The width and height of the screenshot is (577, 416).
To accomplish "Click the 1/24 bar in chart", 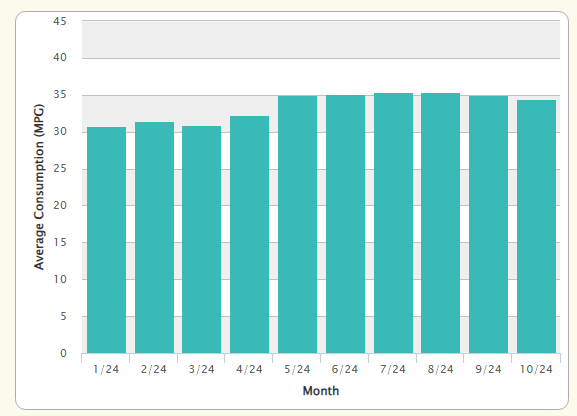I will (x=106, y=240).
